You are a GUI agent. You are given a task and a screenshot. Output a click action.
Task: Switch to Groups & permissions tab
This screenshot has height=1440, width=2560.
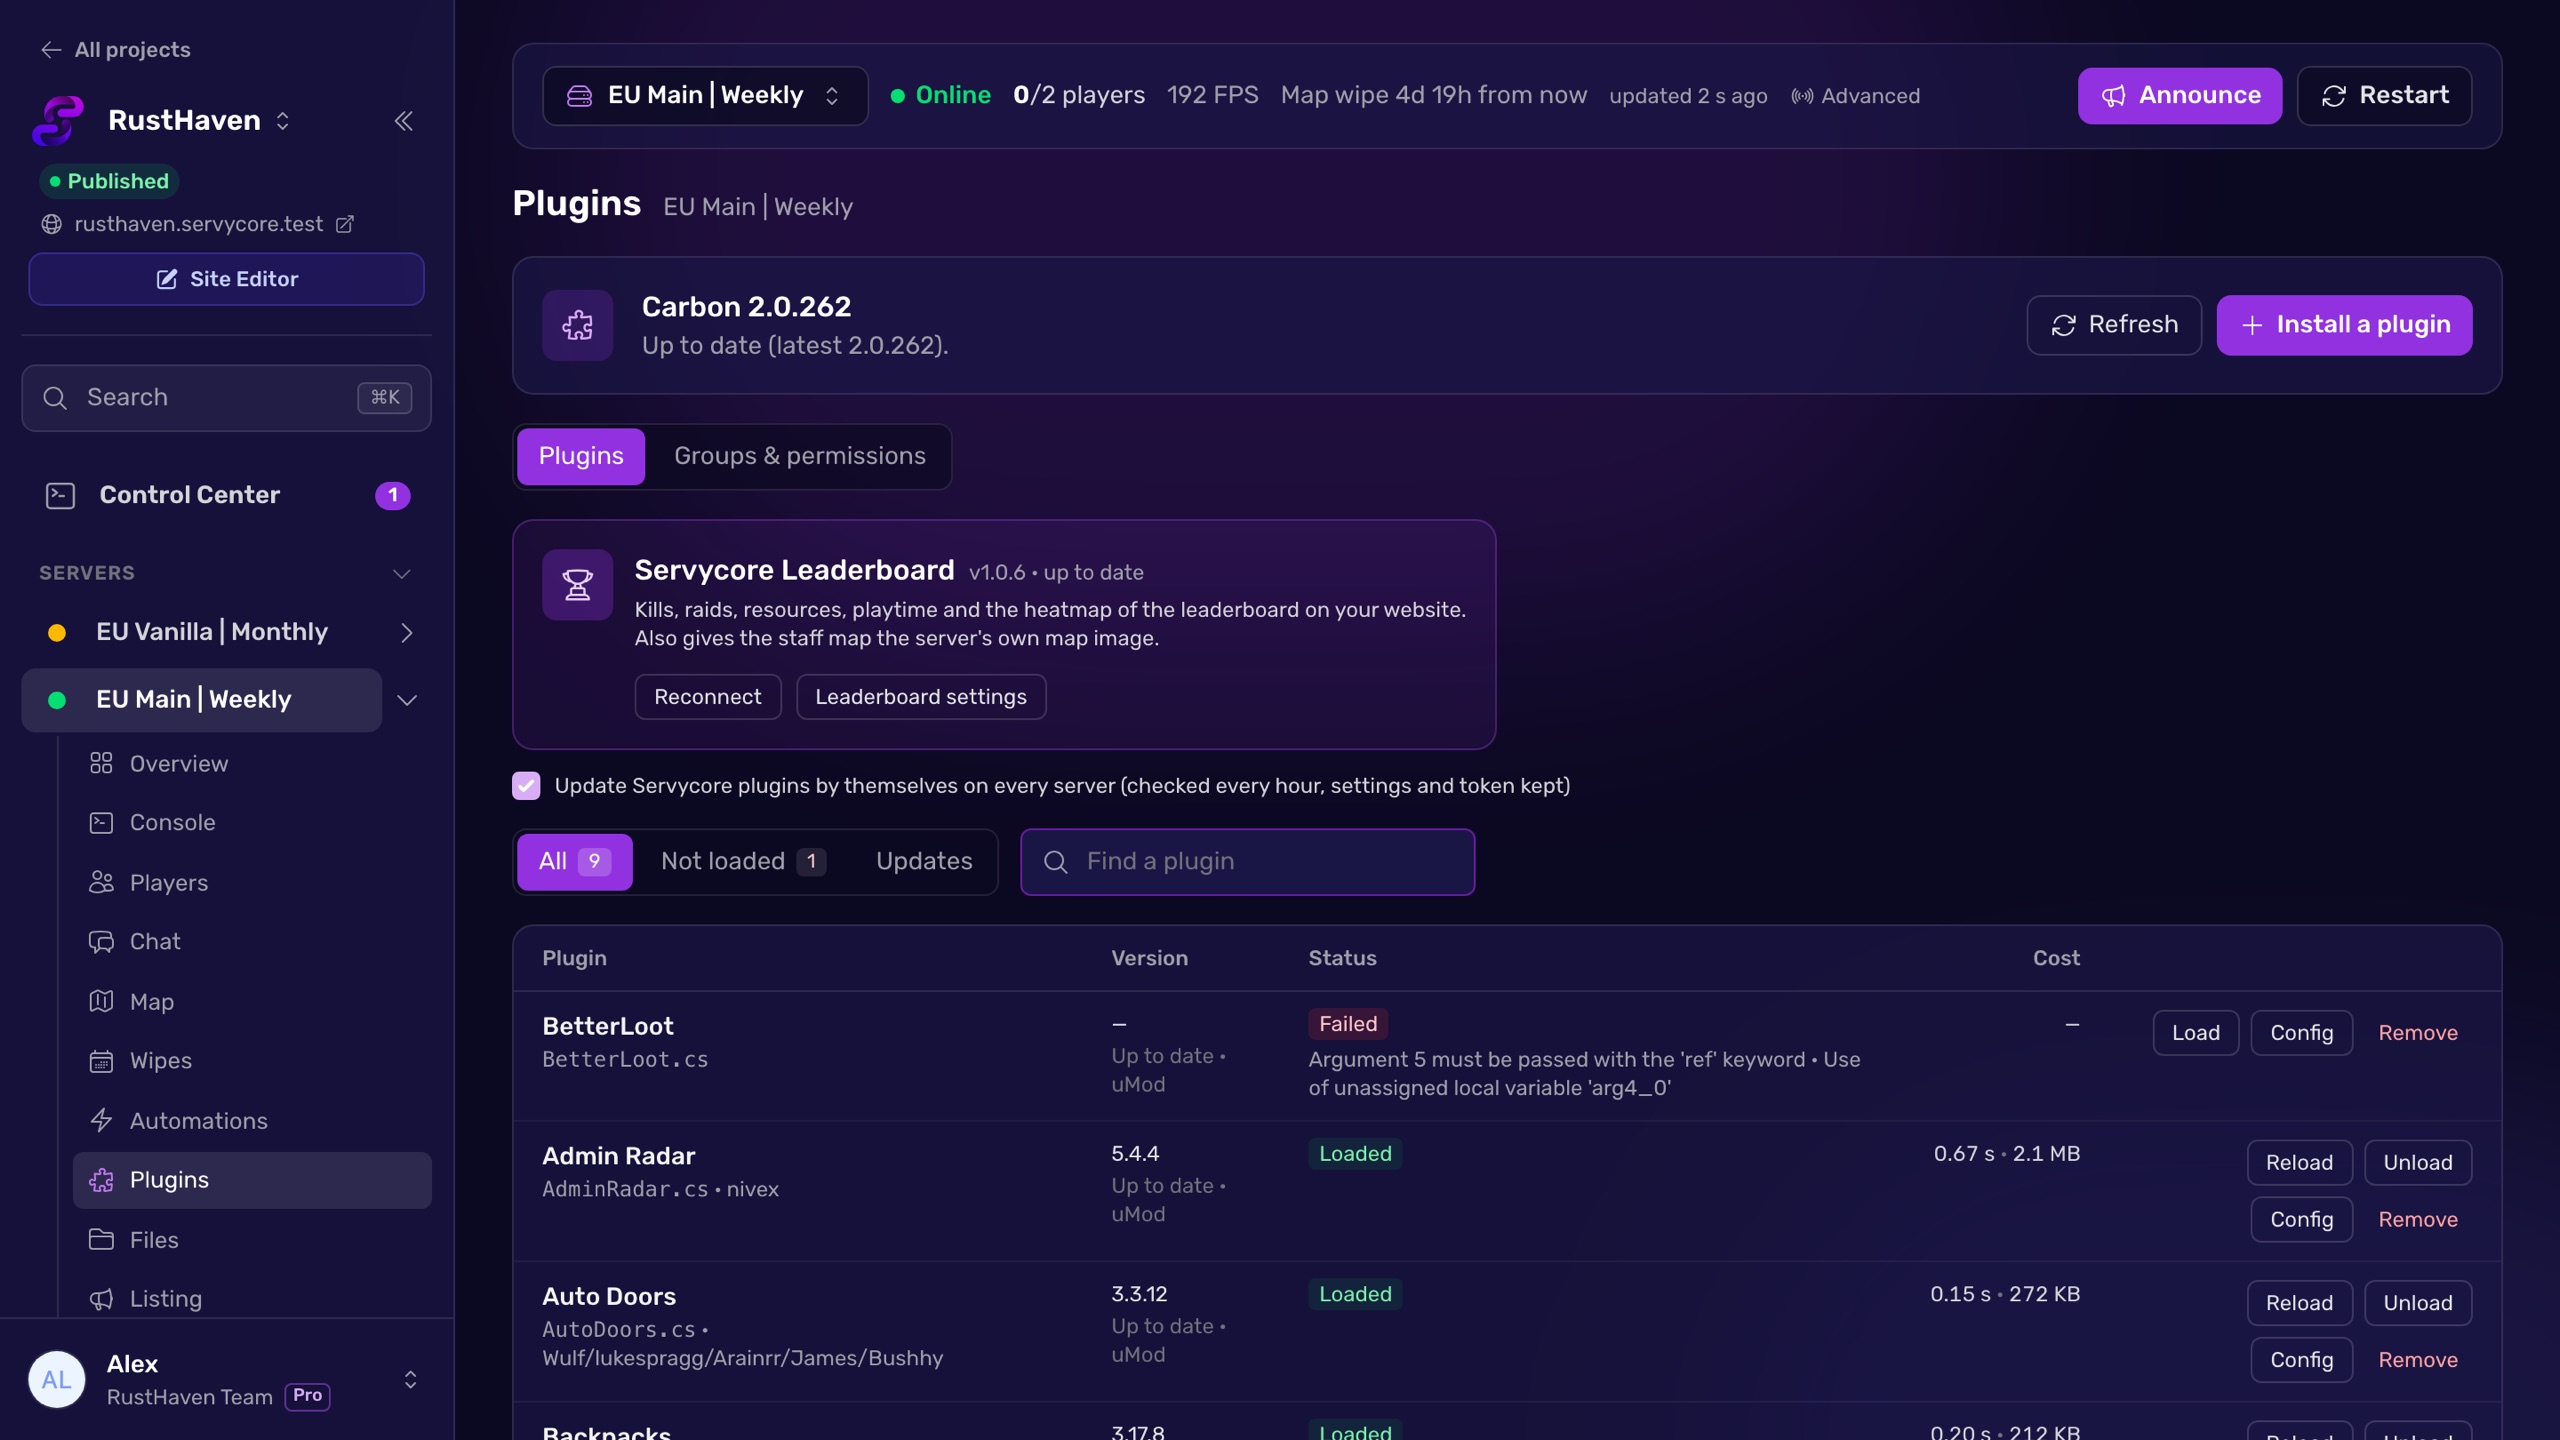point(799,456)
